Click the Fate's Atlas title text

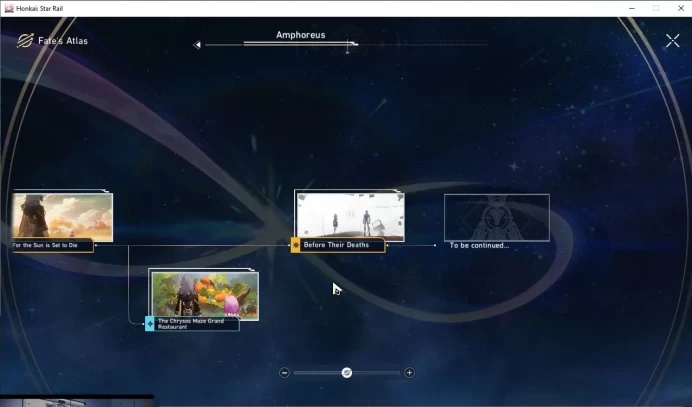tap(63, 41)
